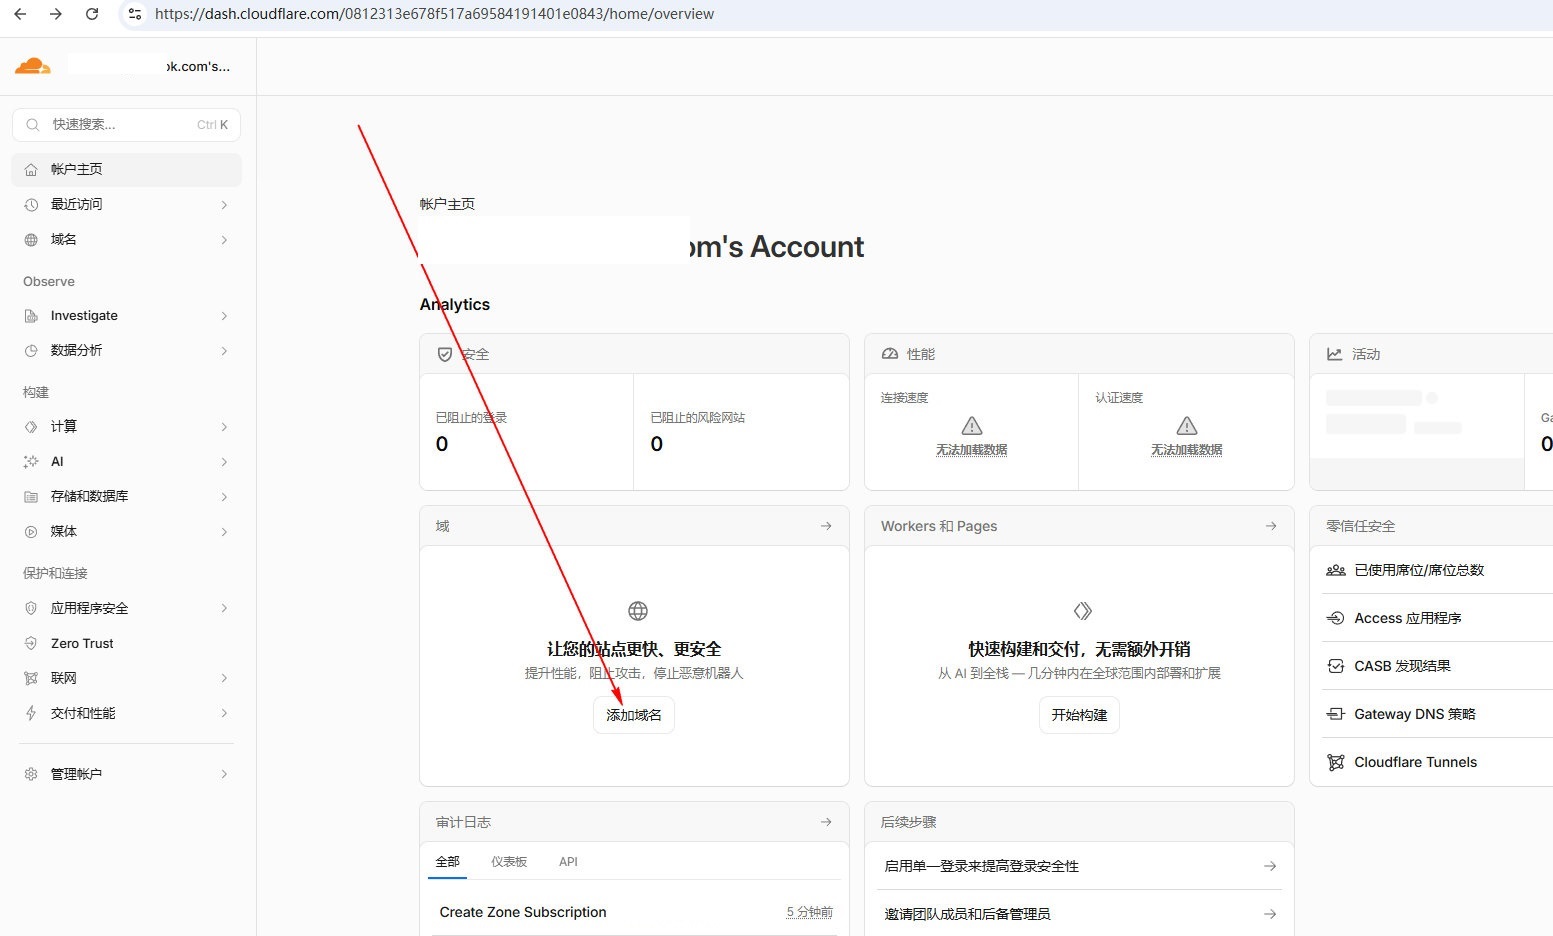This screenshot has height=936, width=1553.
Task: Click the sparkle icon beside AI
Action: [x=31, y=462]
